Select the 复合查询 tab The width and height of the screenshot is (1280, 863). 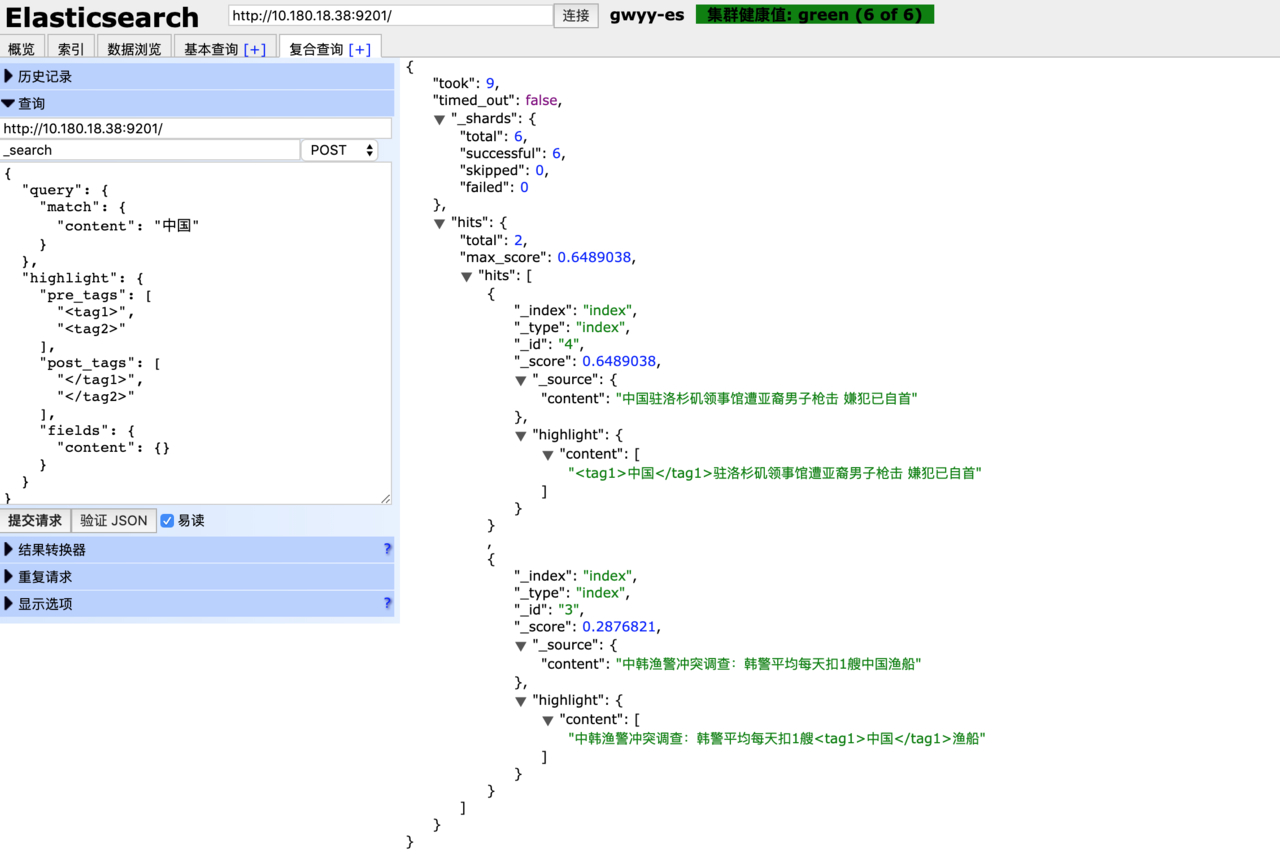click(316, 49)
